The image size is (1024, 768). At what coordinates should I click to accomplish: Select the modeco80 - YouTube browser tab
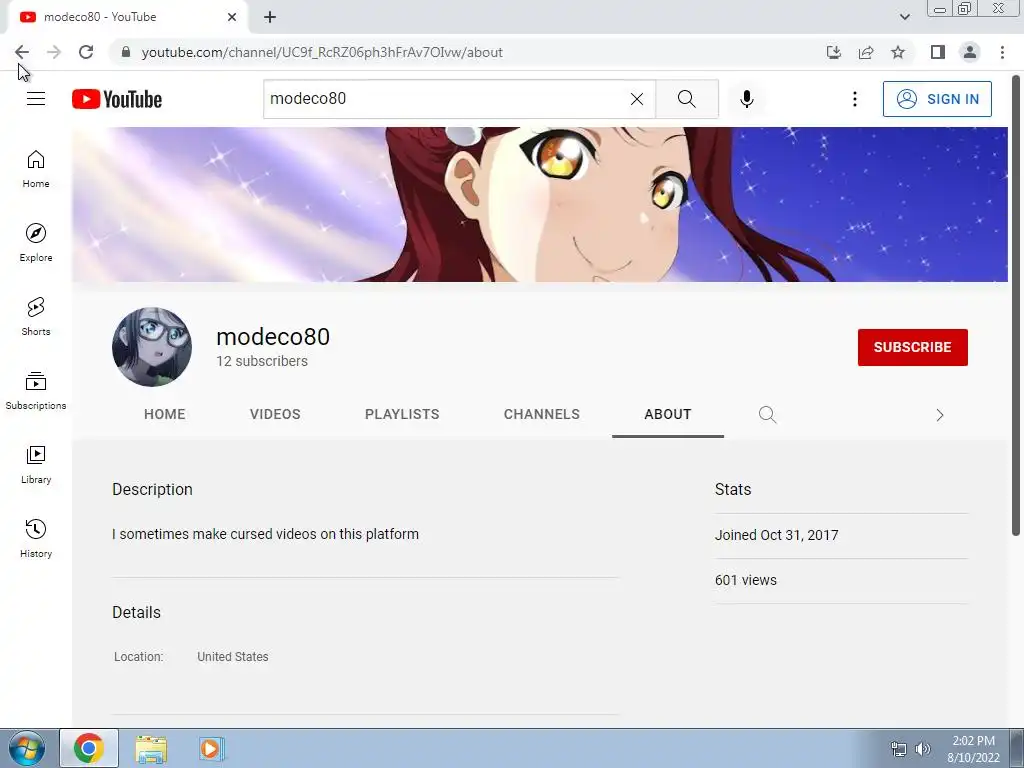(127, 17)
